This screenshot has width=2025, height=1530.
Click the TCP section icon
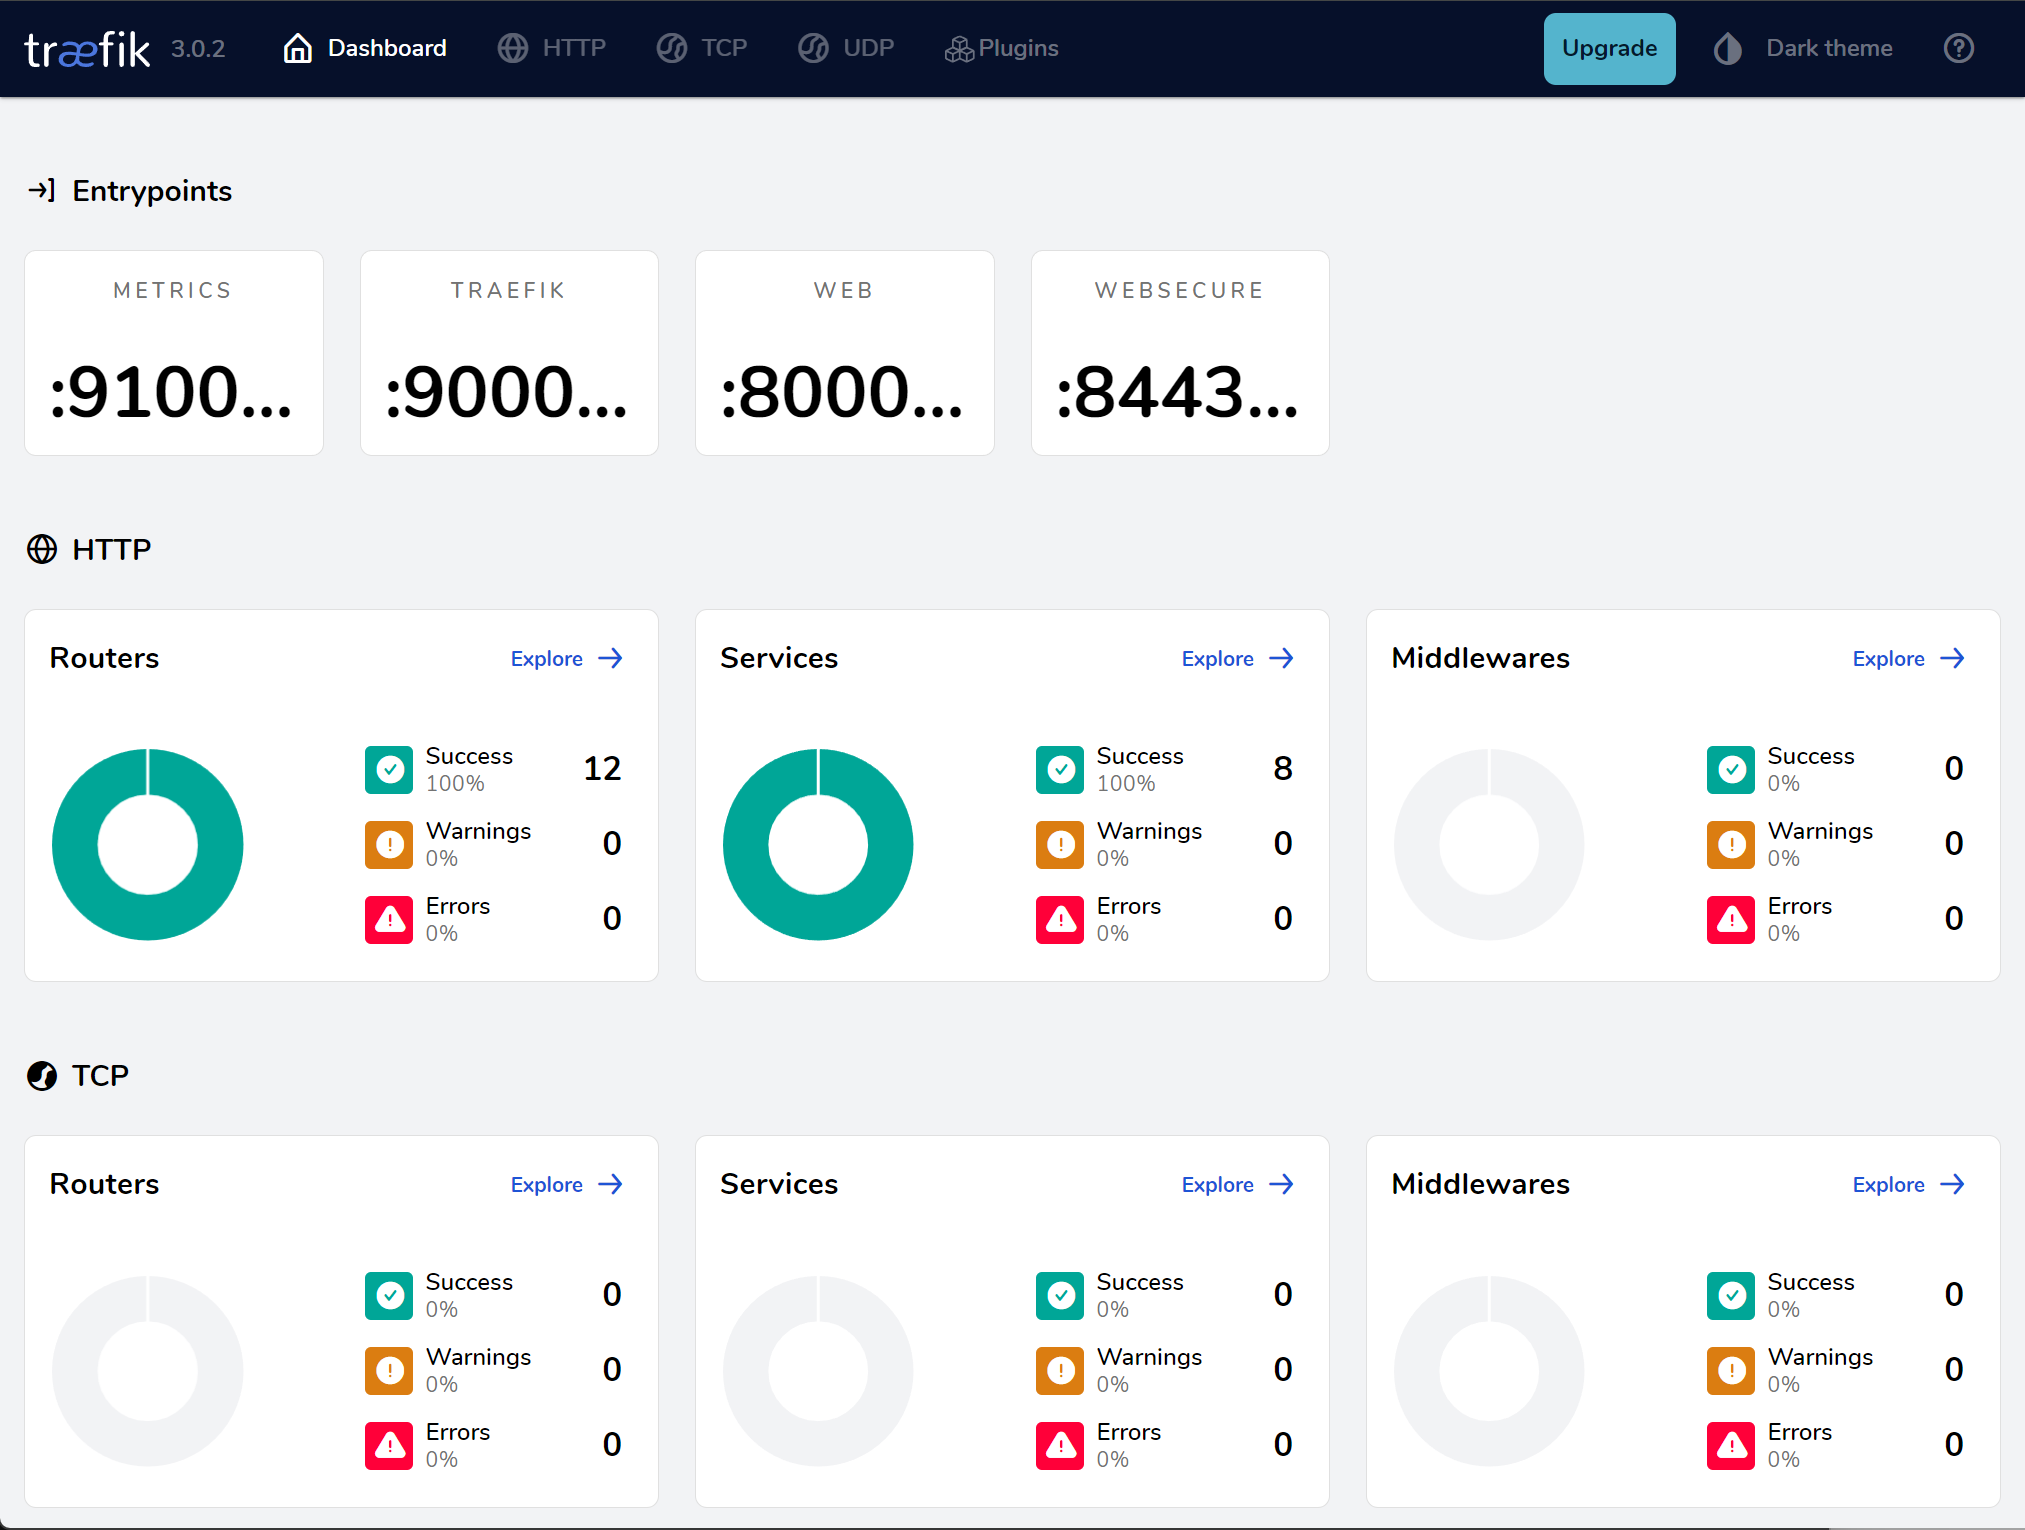coord(42,1075)
